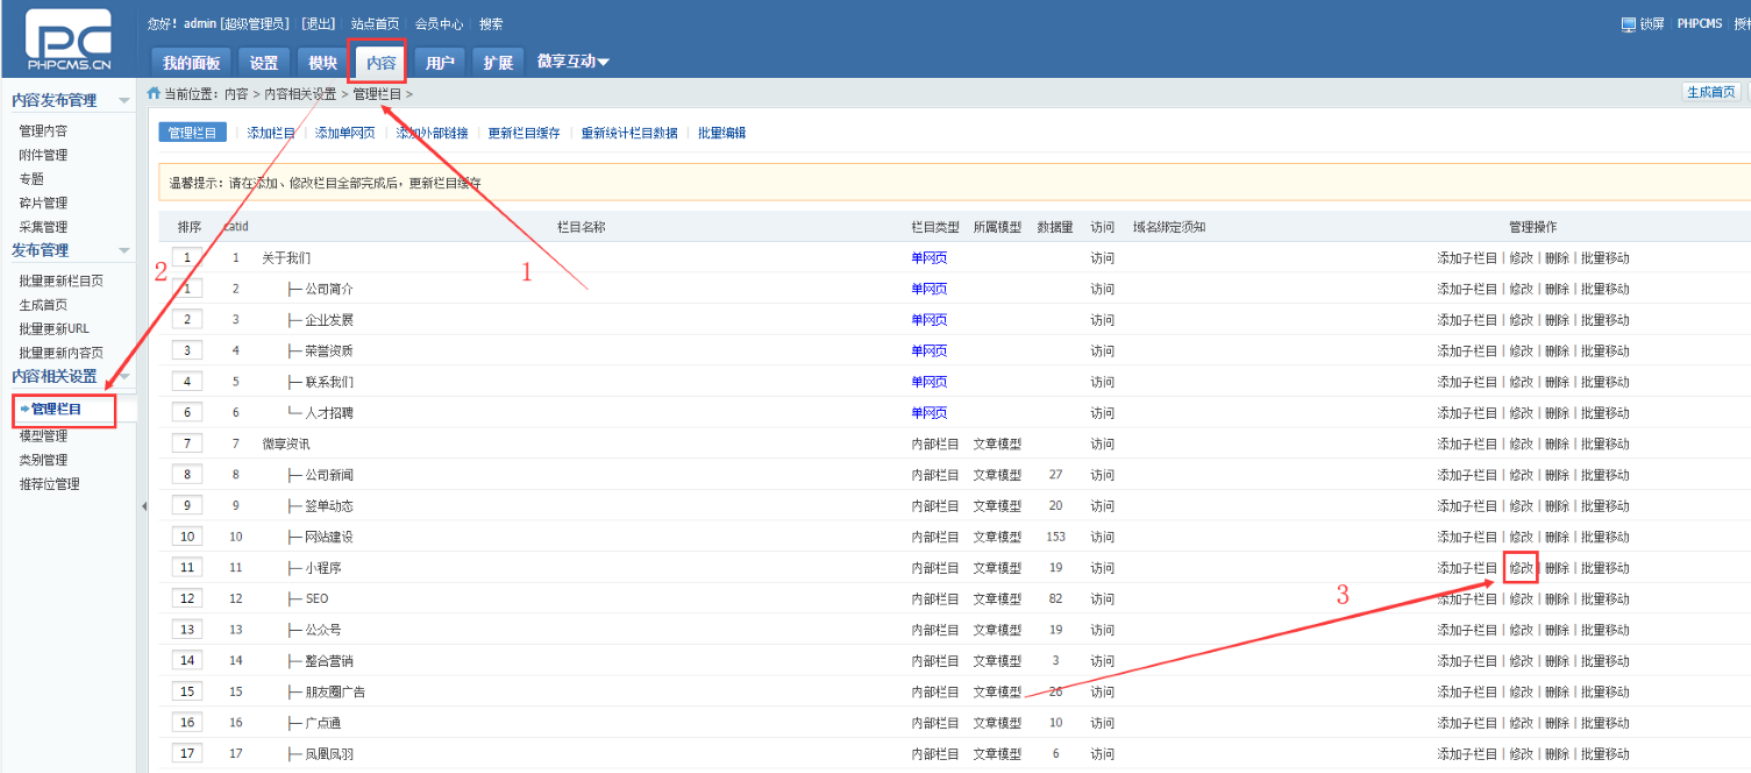The image size is (1751, 773).
Task: Open 生成首页 in the sidebar
Action: 43,305
